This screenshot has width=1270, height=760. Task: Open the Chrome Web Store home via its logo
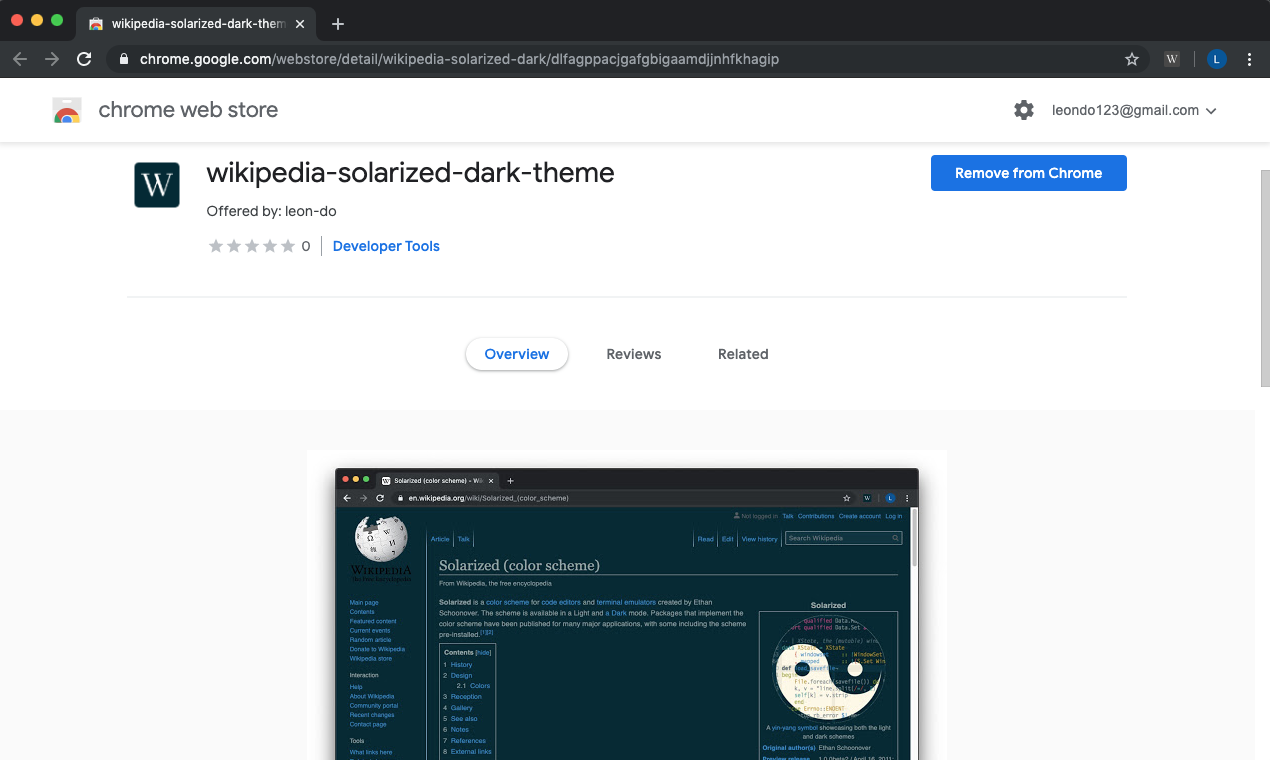click(x=66, y=110)
